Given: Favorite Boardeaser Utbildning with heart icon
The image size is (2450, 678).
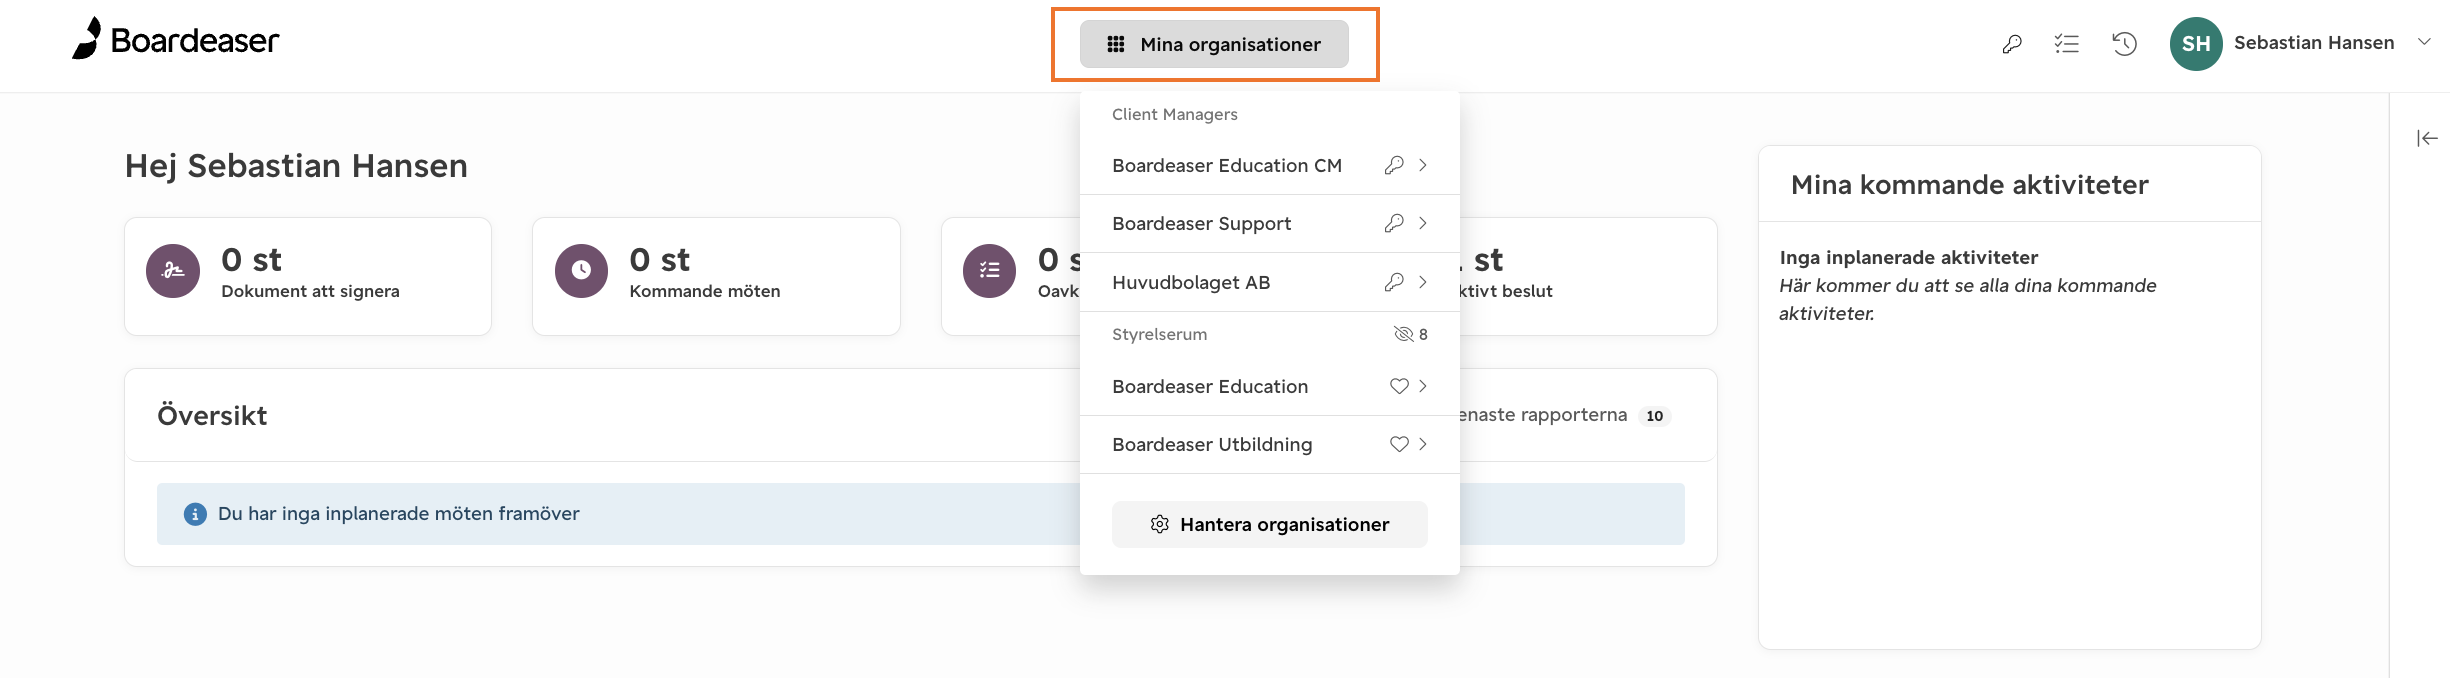Looking at the screenshot, I should pyautogui.click(x=1399, y=444).
